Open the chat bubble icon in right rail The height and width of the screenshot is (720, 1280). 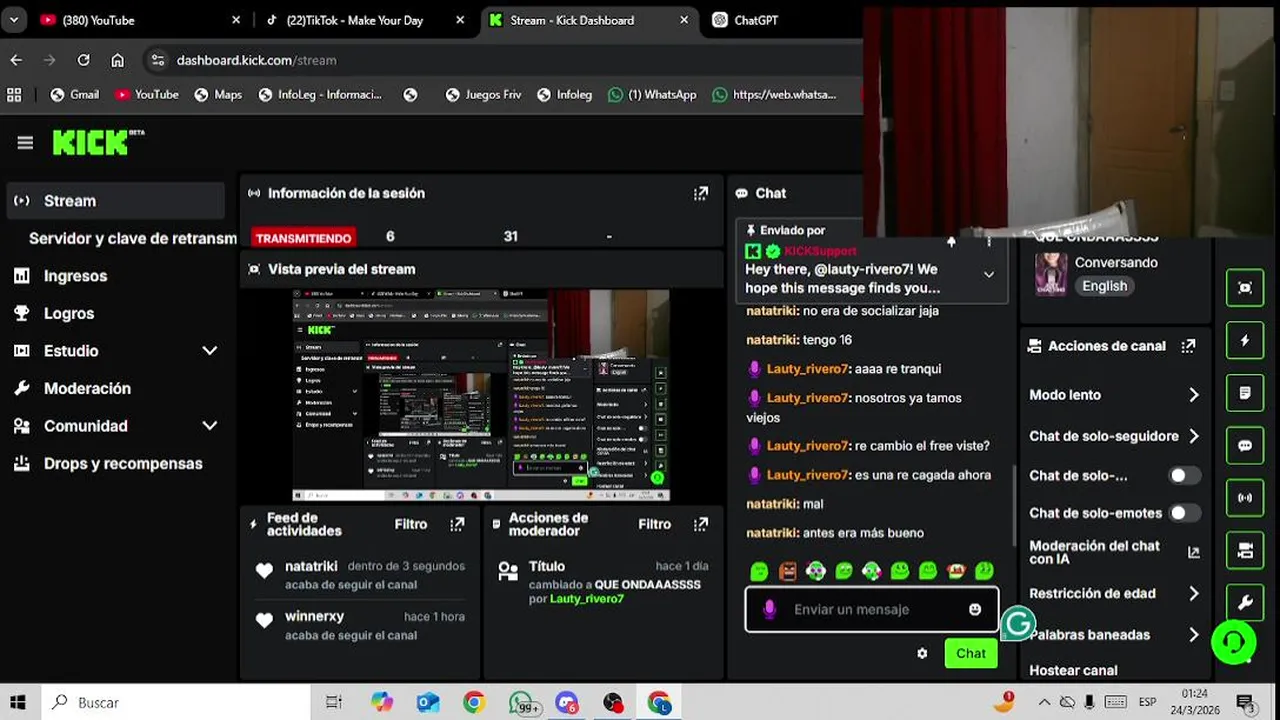tap(1245, 446)
